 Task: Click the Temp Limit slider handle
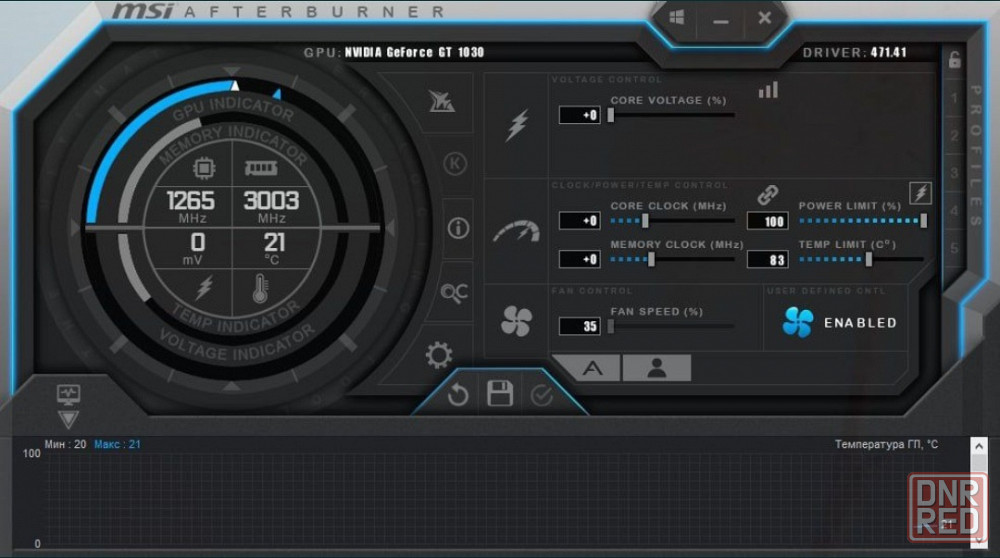(x=868, y=260)
